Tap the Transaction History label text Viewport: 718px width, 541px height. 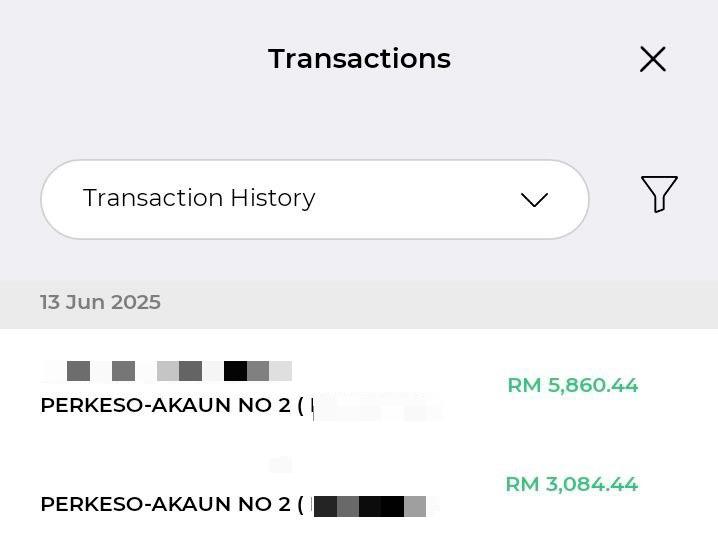[x=199, y=198]
